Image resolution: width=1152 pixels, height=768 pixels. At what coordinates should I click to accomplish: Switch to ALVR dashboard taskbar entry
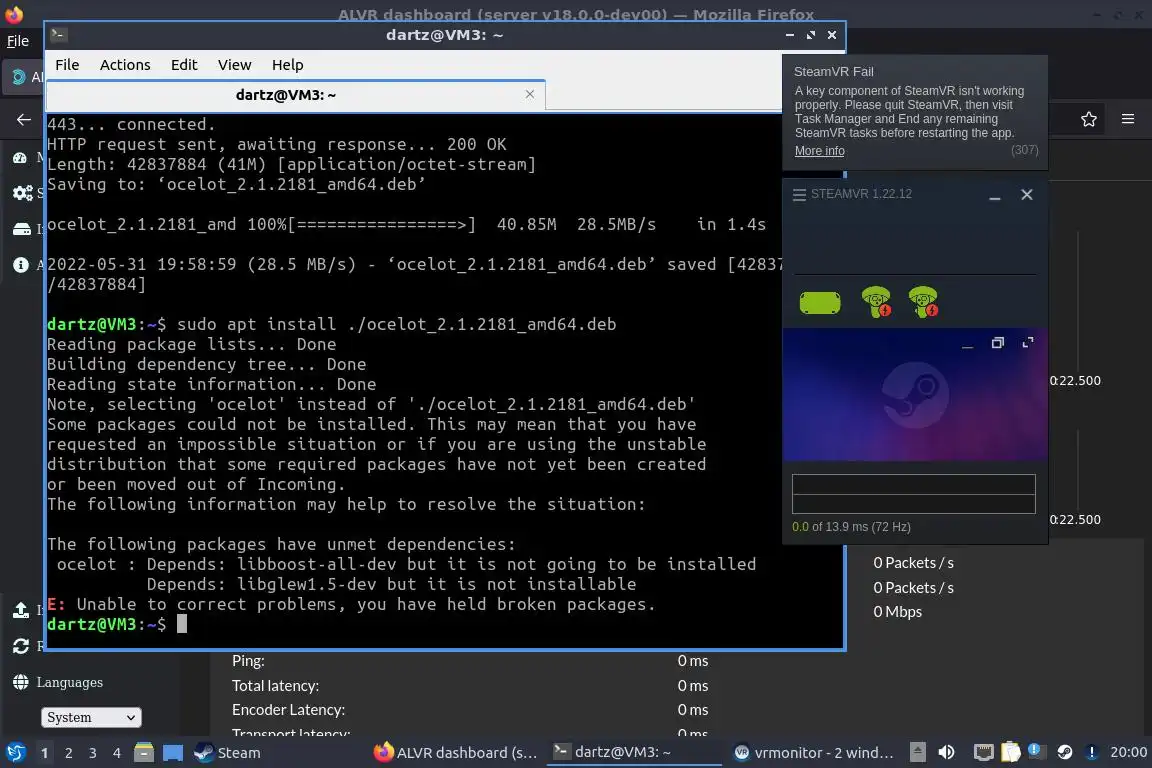(x=456, y=753)
